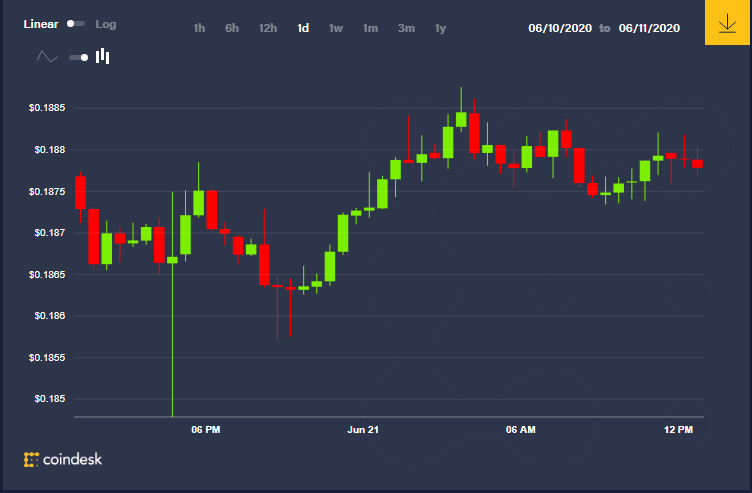The width and height of the screenshot is (752, 493).
Task: Click the $0.187 price axis label
Action: click(50, 233)
